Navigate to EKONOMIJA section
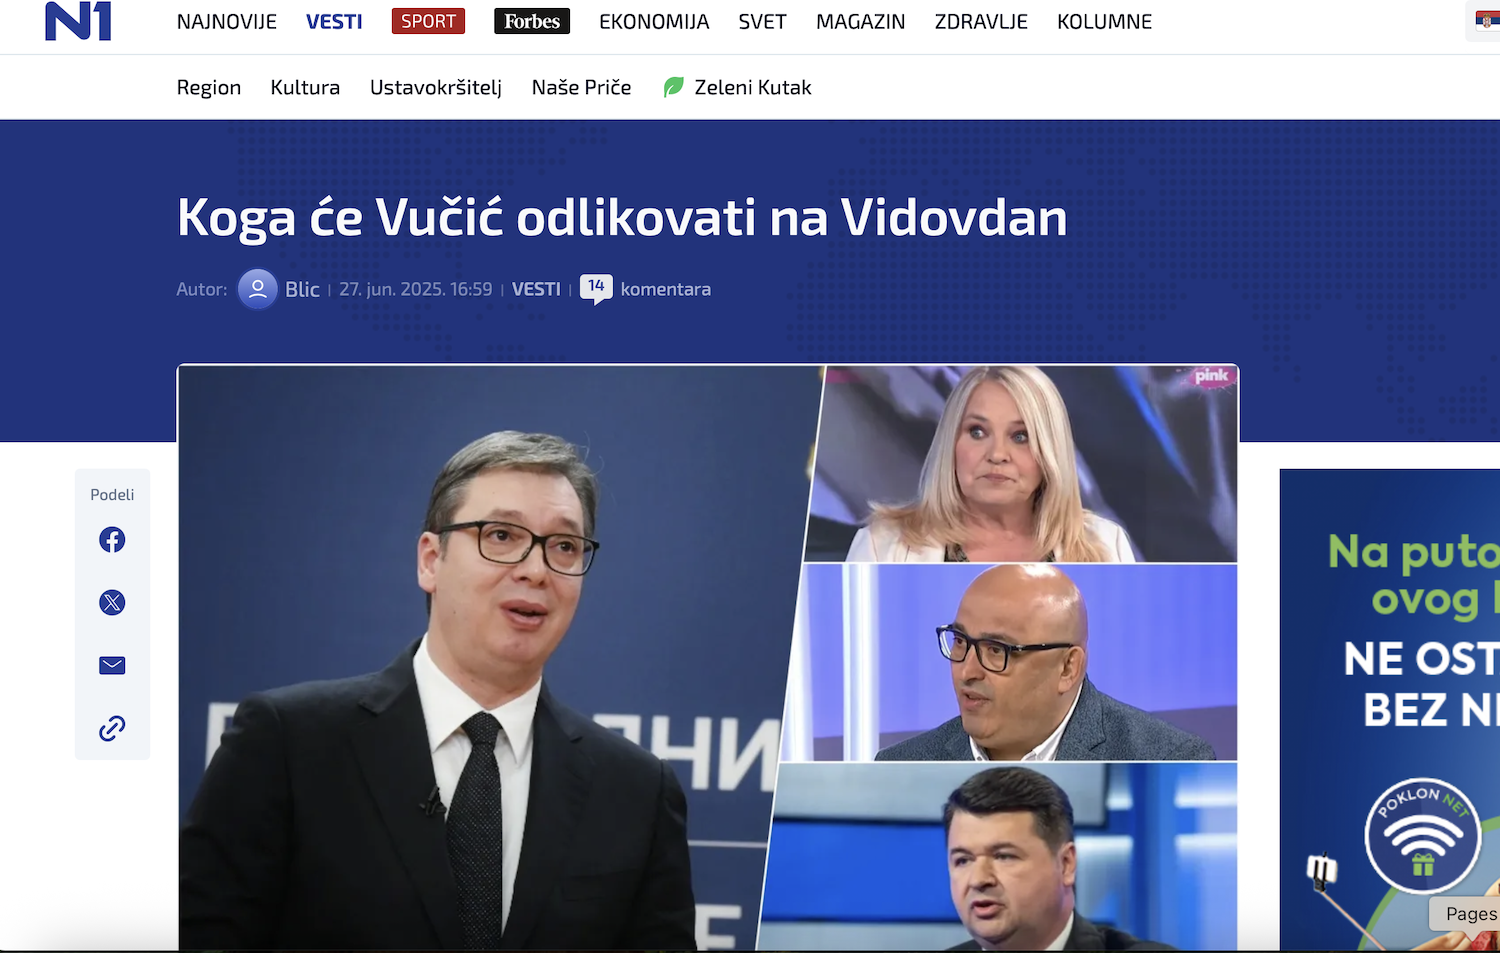 coord(654,21)
